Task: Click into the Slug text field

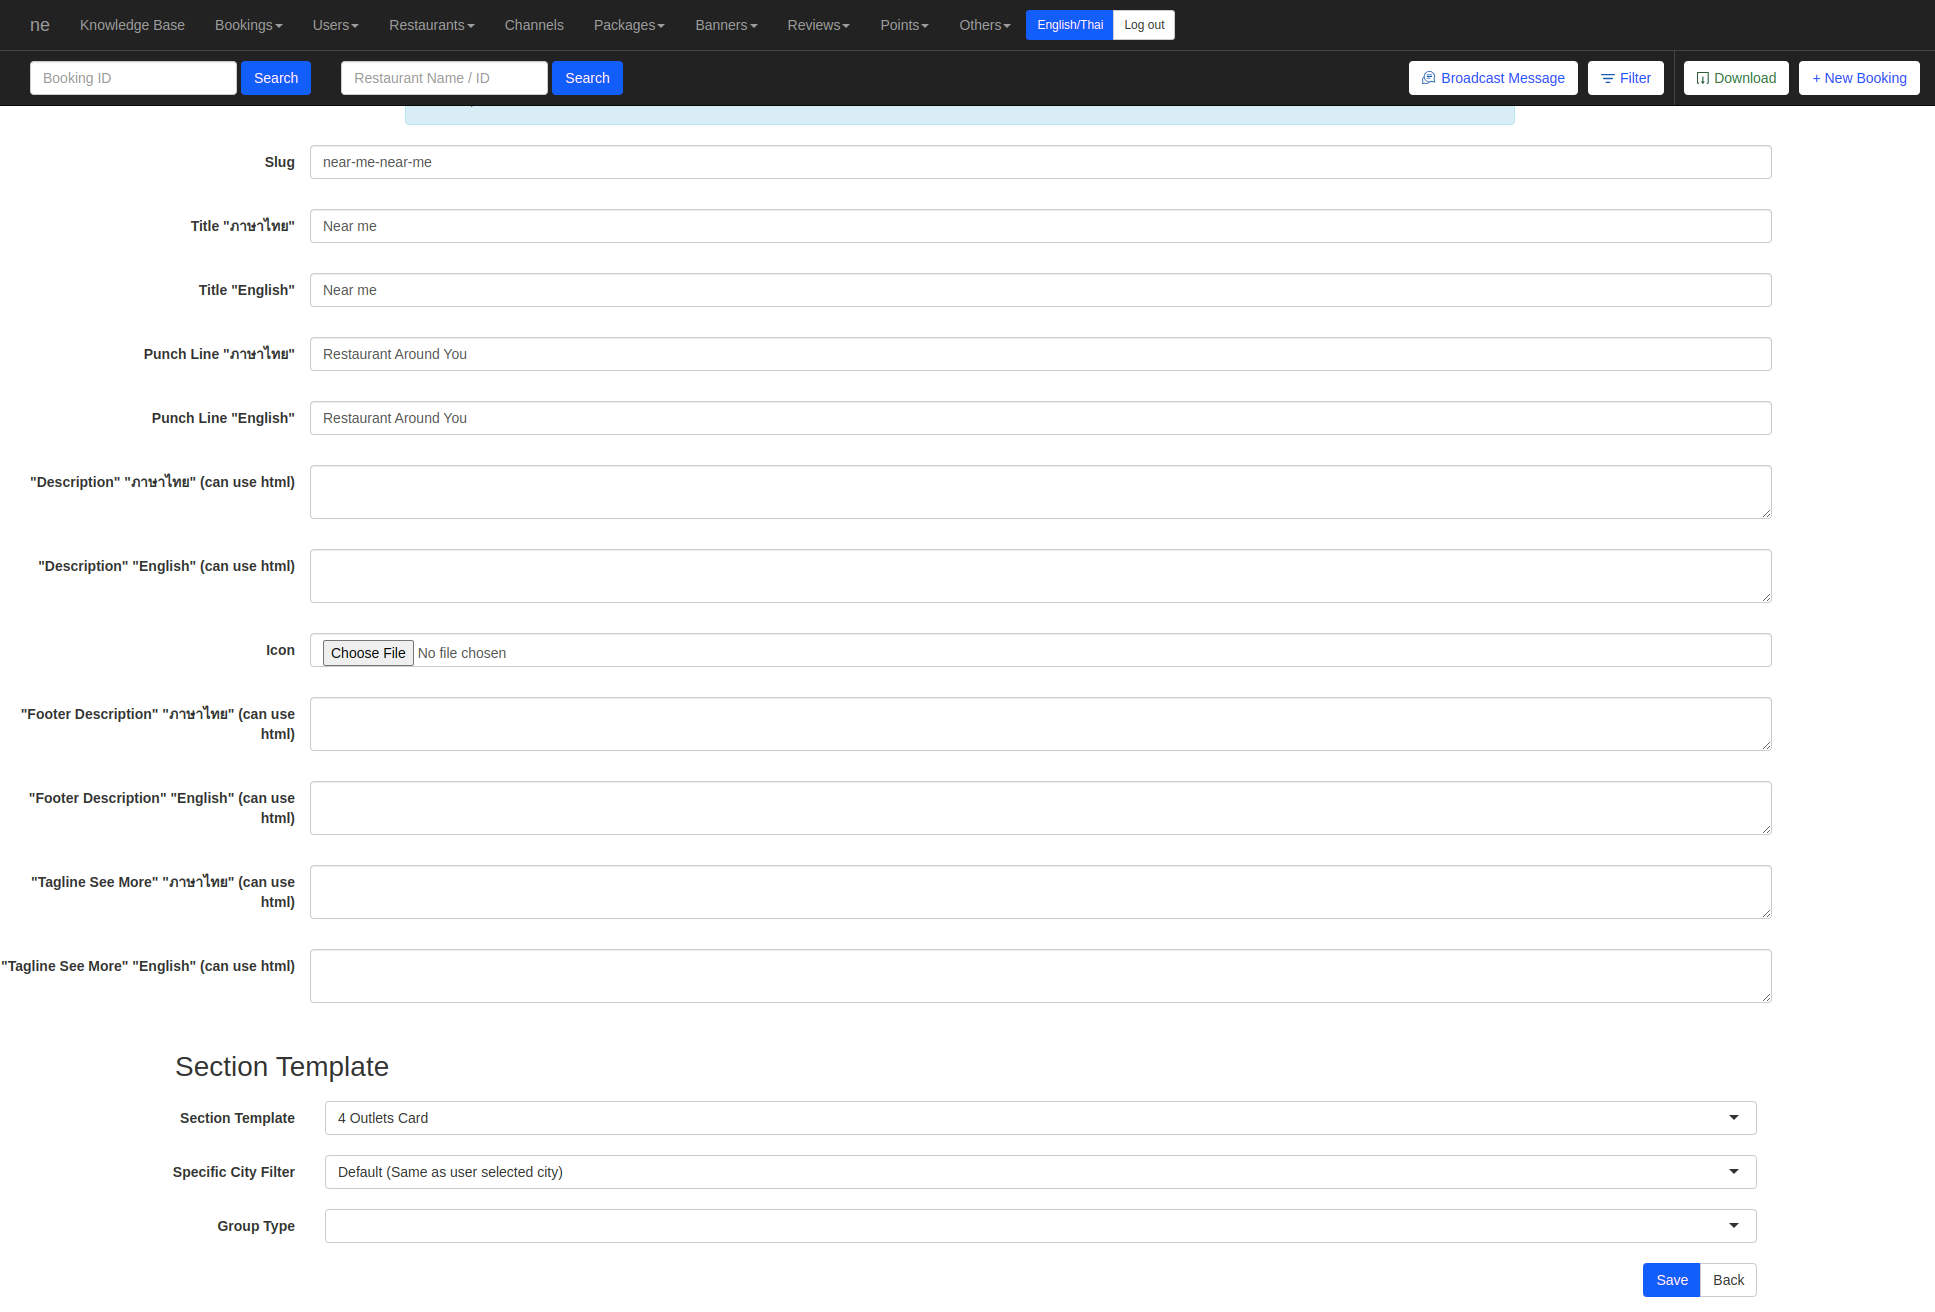Action: (x=1040, y=162)
